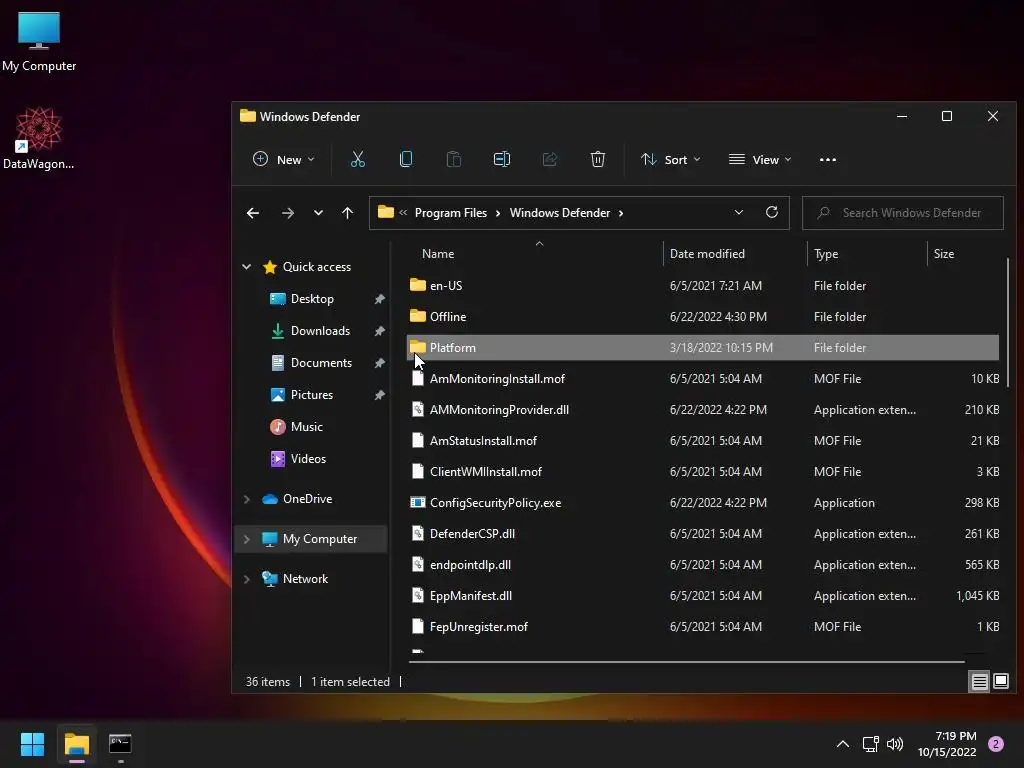Click pin icon next to Downloads
Screen dimensions: 1024x768
click(x=379, y=331)
